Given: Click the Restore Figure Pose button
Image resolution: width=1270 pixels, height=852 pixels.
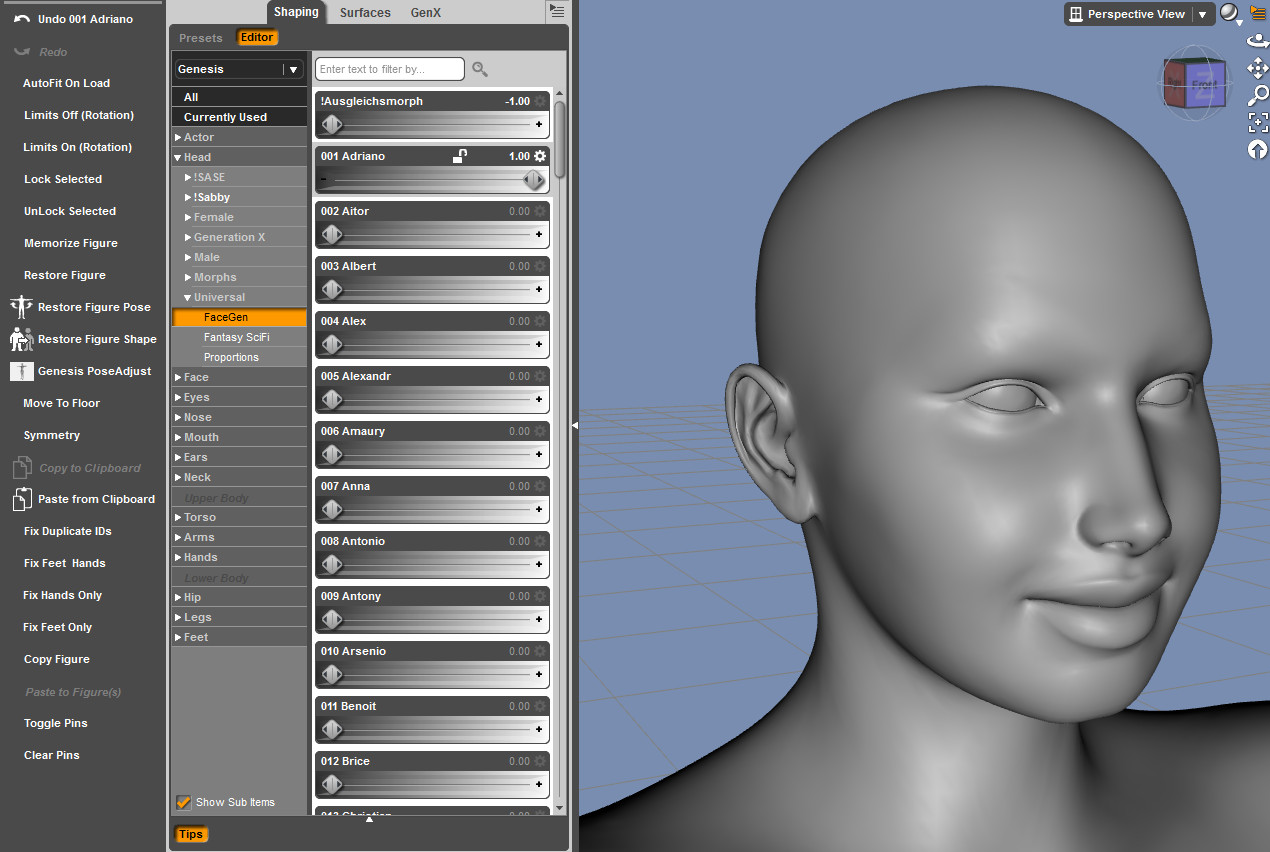Looking at the screenshot, I should (x=94, y=307).
